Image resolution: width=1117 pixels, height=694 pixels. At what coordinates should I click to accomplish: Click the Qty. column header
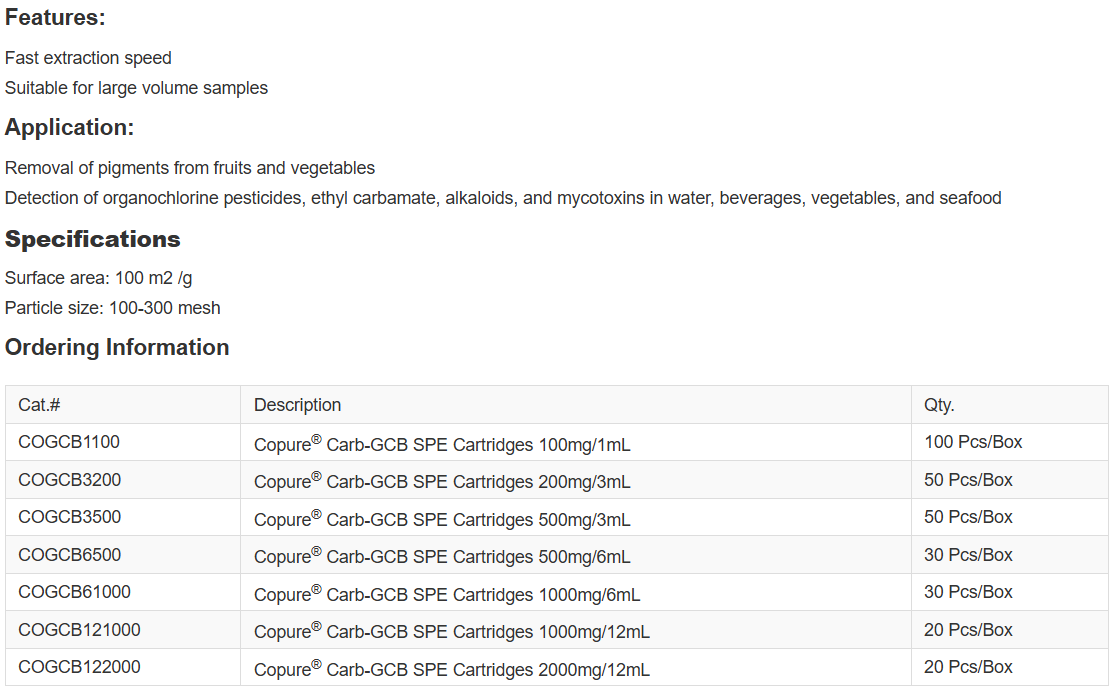[x=939, y=405]
